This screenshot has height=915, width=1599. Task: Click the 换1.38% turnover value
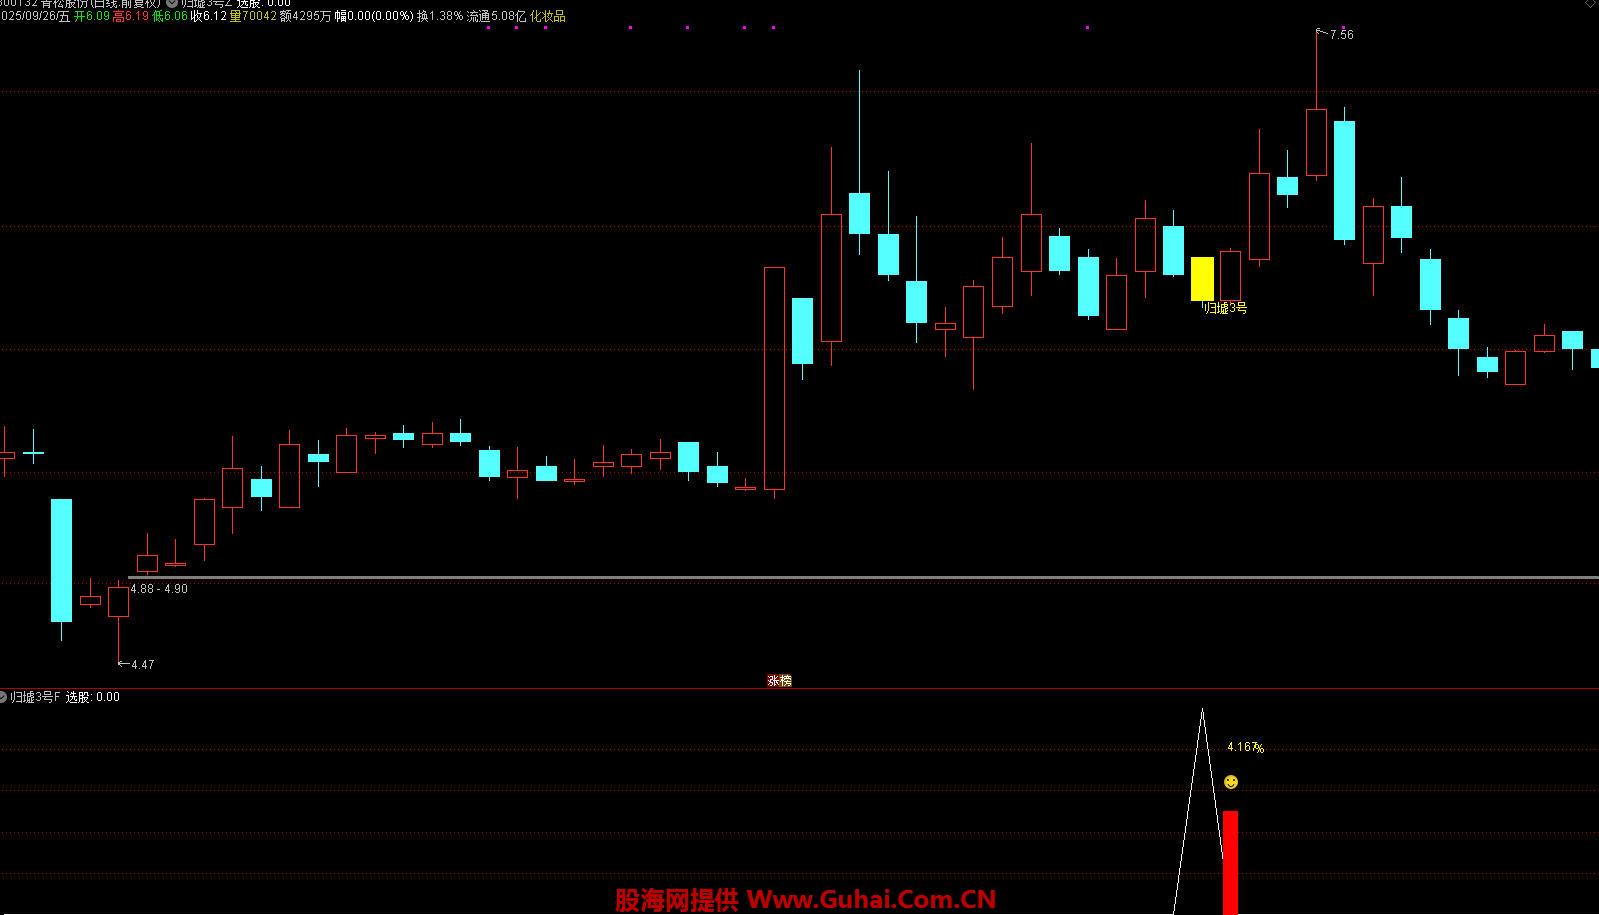click(x=440, y=16)
